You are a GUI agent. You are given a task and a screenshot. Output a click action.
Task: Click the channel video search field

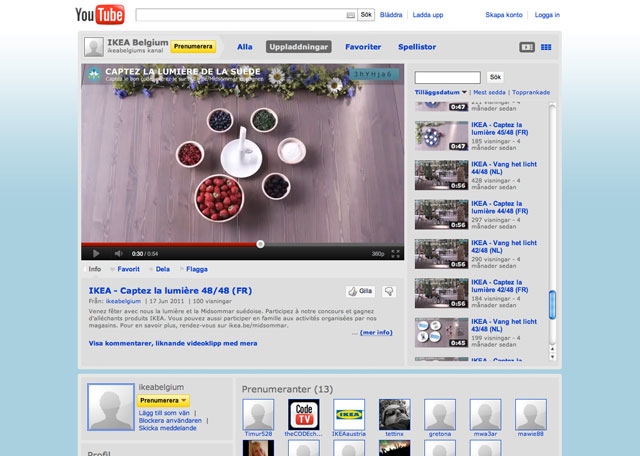point(447,77)
